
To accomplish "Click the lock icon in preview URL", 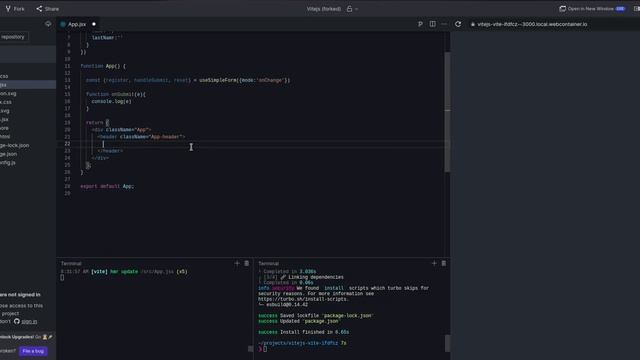I will click(473, 24).
